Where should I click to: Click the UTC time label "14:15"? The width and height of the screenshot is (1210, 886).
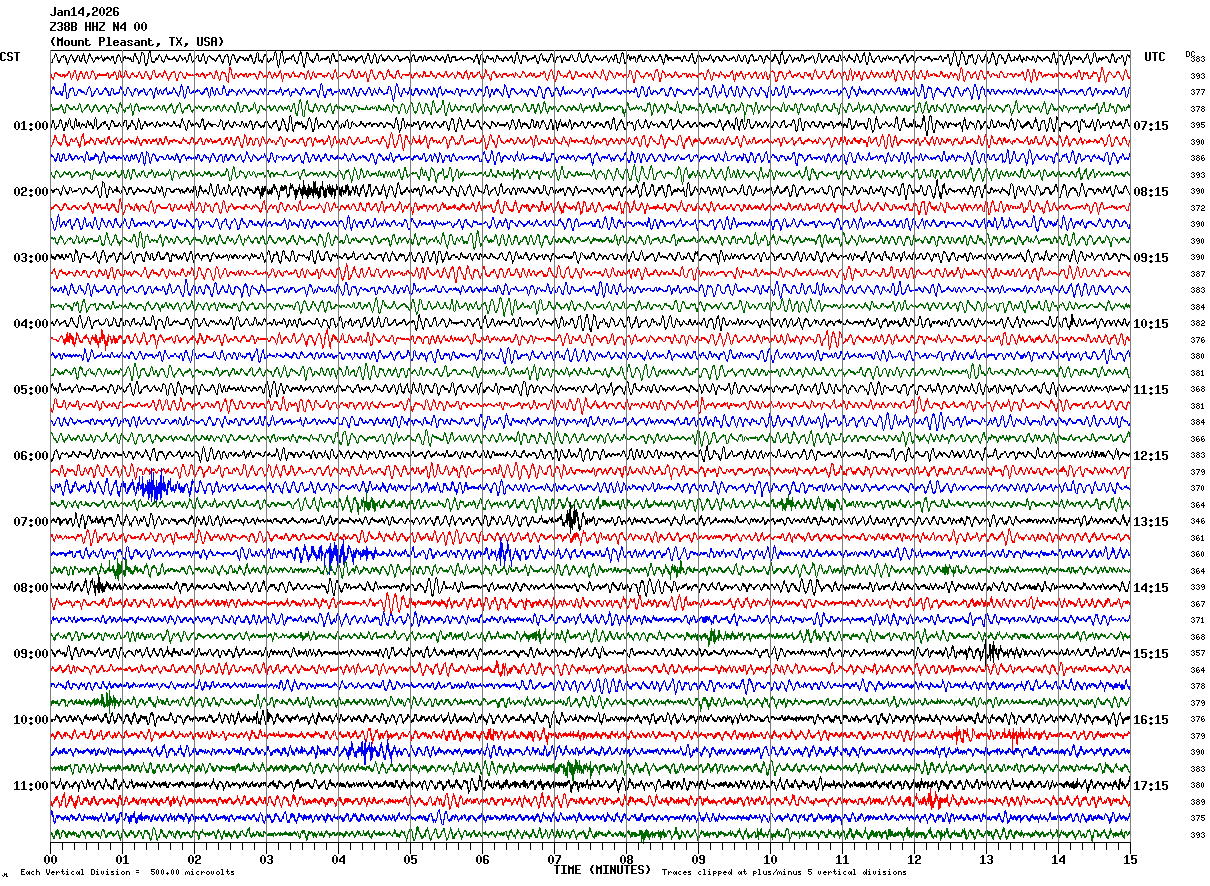pyautogui.click(x=1151, y=588)
